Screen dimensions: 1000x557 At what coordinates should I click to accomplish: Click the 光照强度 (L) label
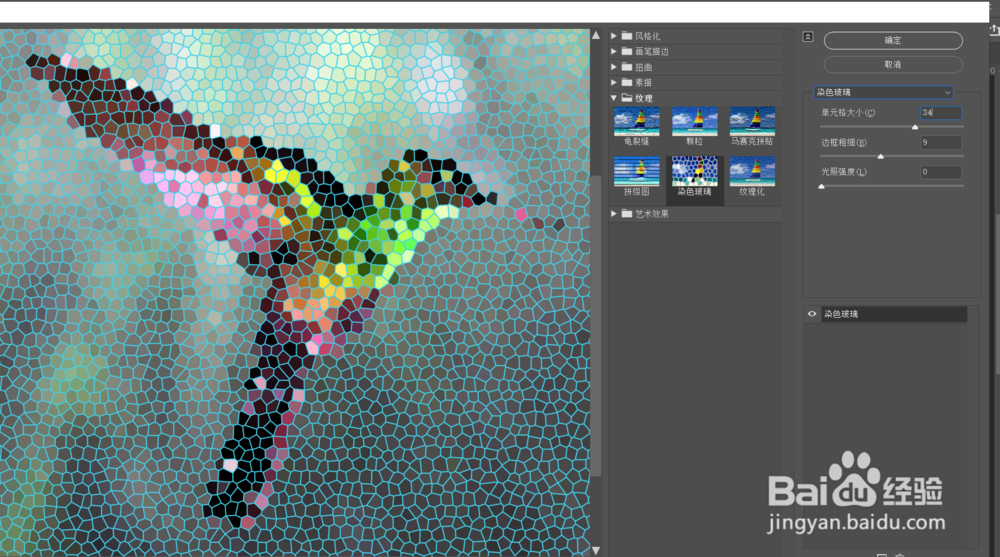click(843, 172)
